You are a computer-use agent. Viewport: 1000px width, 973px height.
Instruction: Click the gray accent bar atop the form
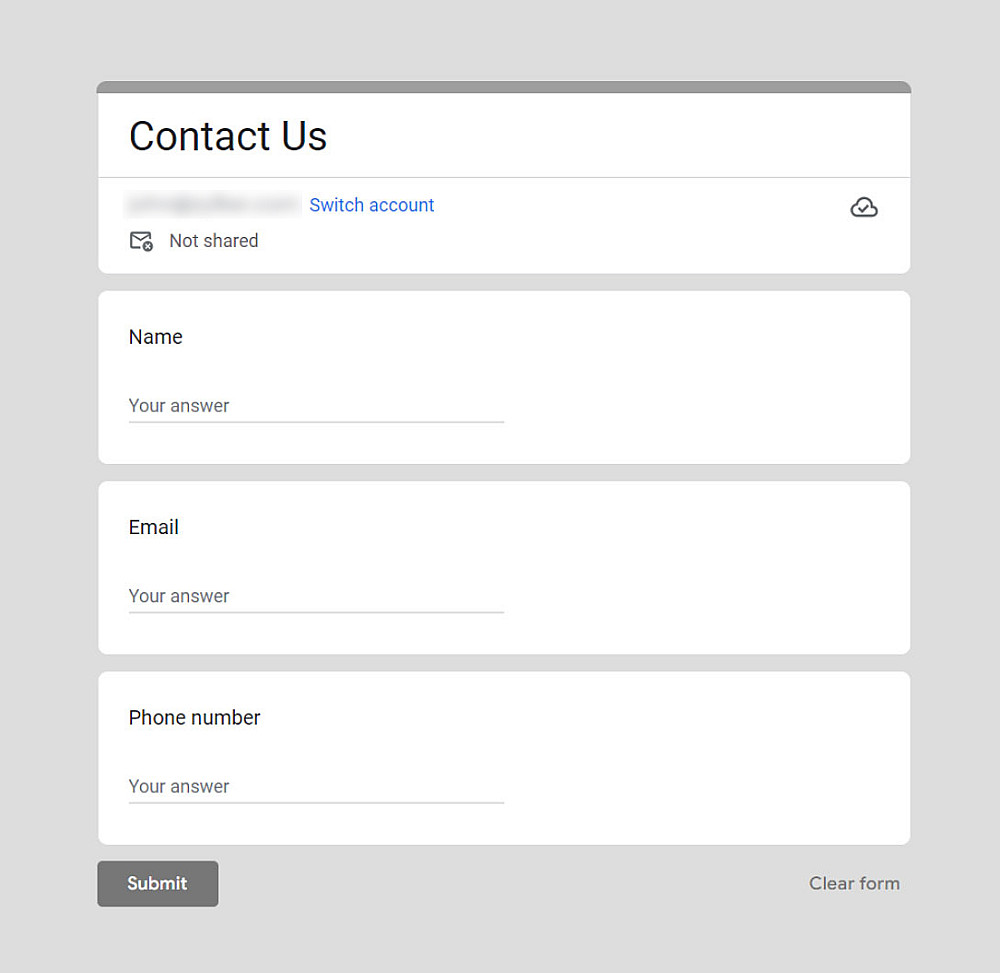pyautogui.click(x=504, y=87)
